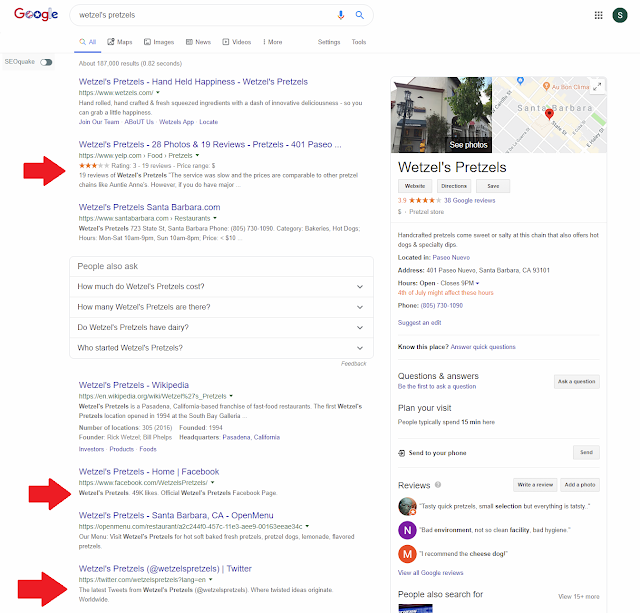
Task: Click the blue search magnifier icon
Action: click(360, 15)
